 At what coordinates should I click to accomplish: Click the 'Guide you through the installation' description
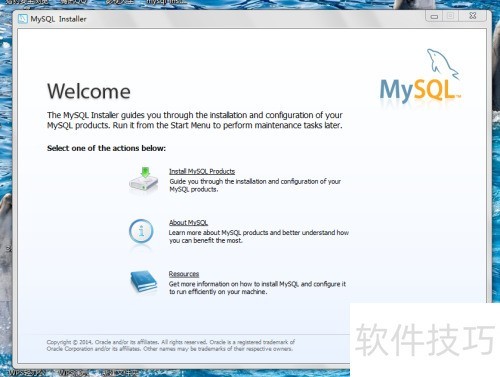coord(255,185)
